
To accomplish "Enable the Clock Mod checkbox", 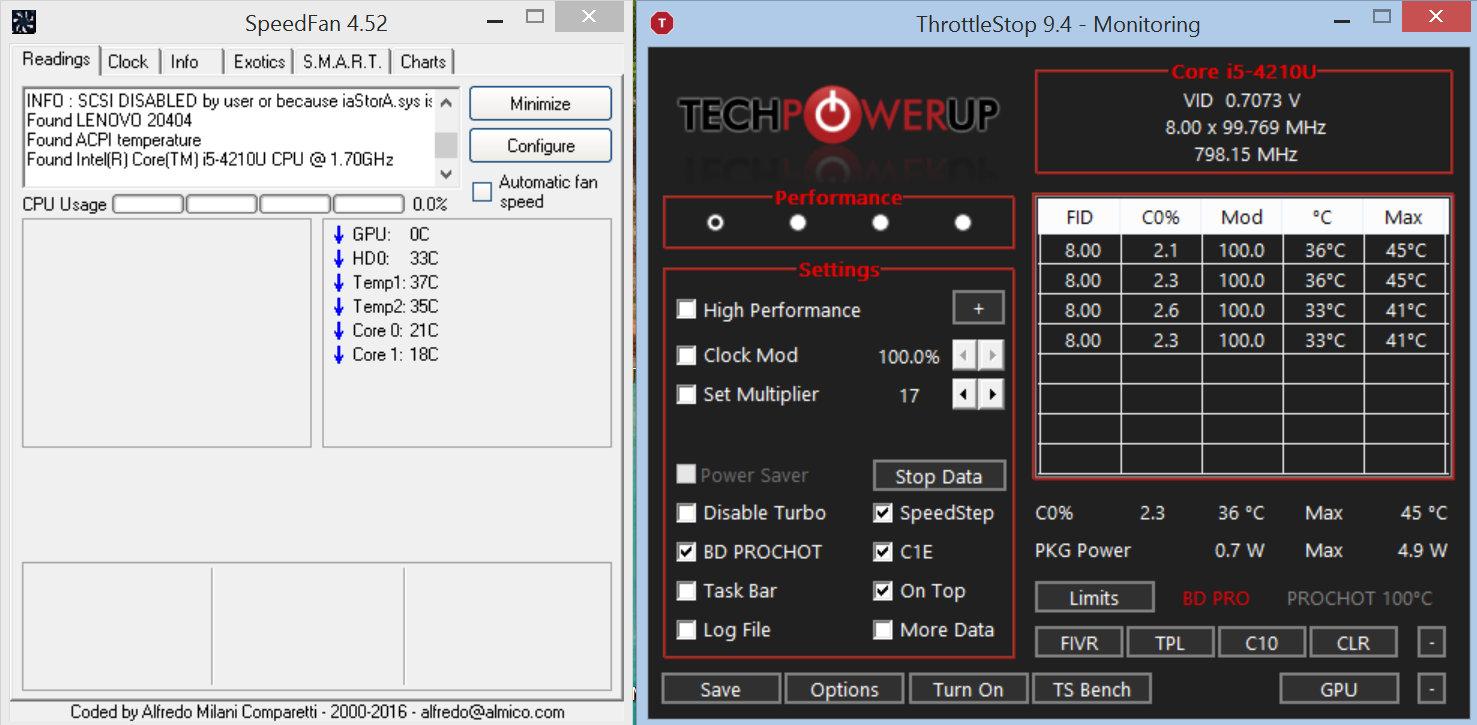I will pyautogui.click(x=686, y=355).
